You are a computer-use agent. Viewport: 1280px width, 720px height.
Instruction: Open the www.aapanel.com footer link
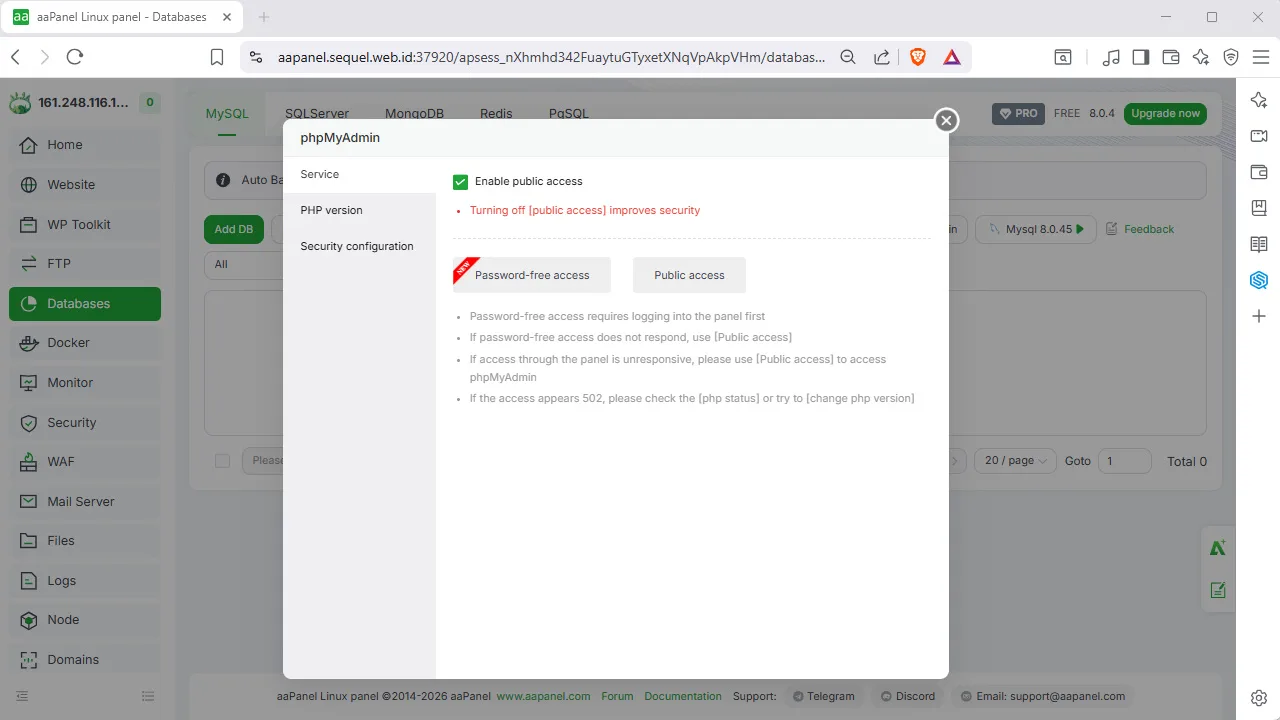tap(543, 696)
